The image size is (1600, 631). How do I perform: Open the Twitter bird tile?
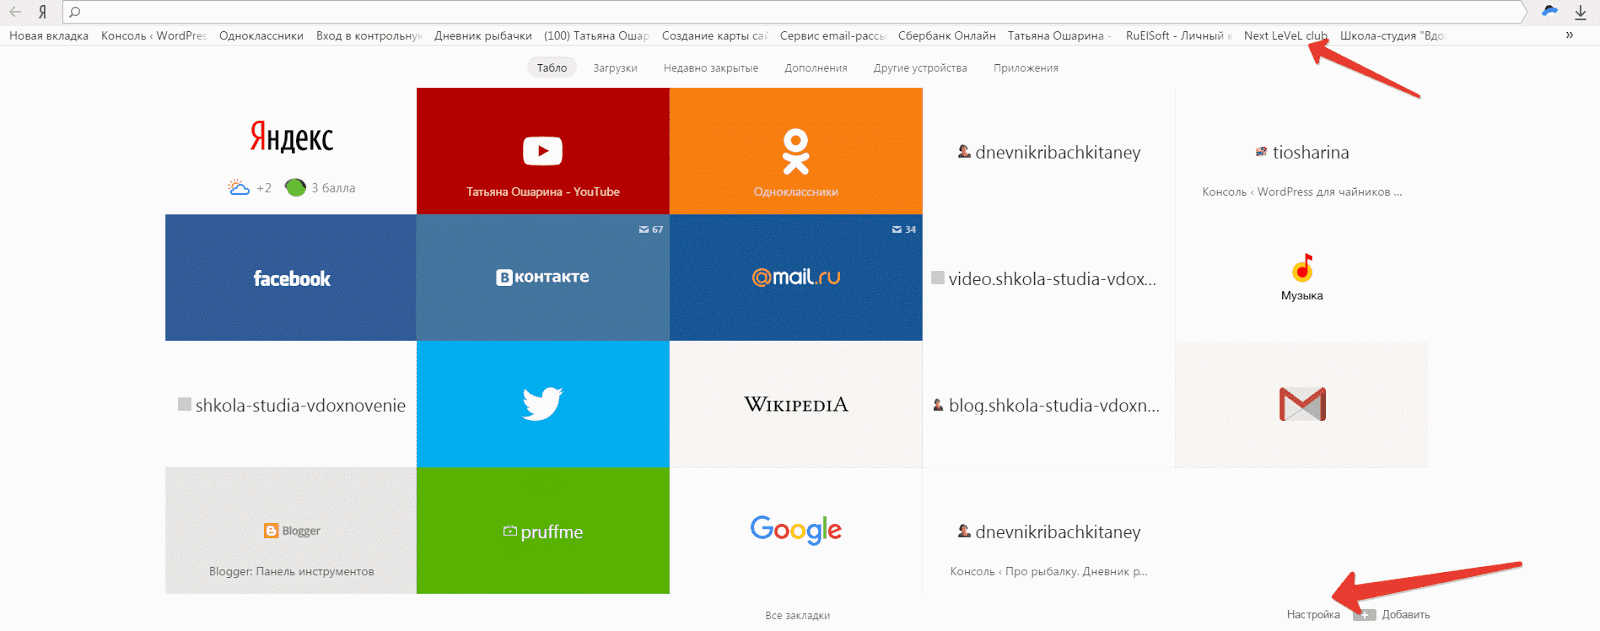coord(543,404)
